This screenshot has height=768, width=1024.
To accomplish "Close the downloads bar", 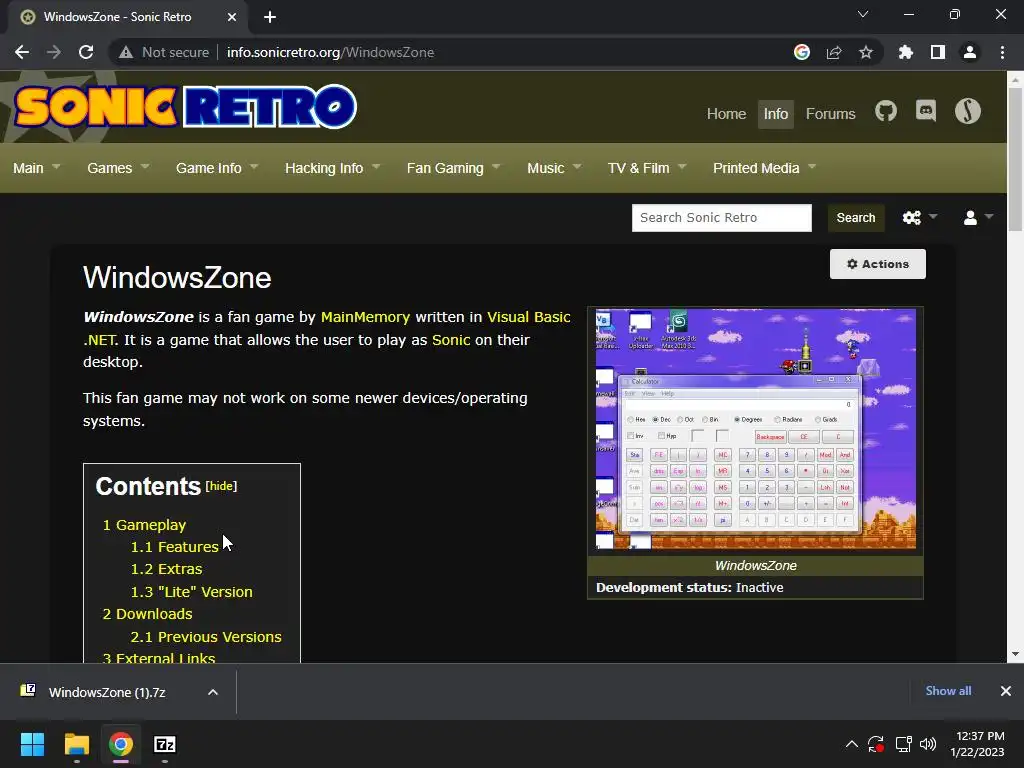I will coord(1006,691).
